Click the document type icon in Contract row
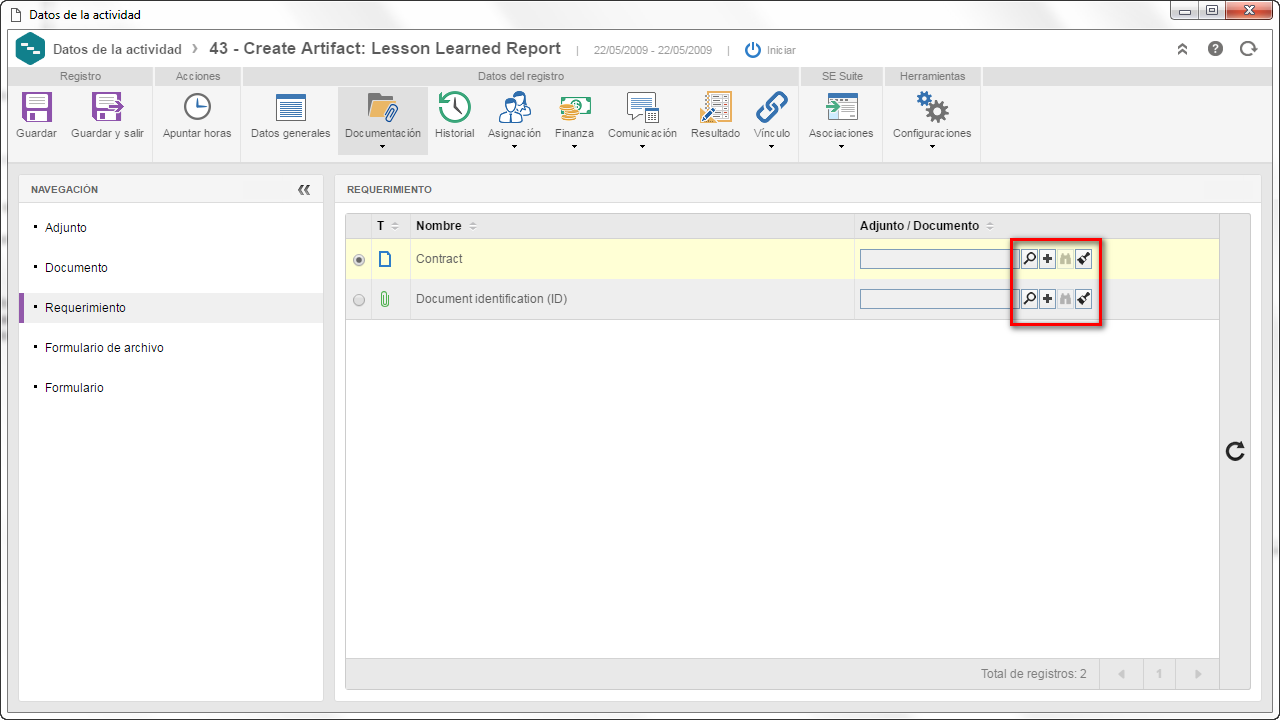Screen dimensions: 1280x720 coord(385,259)
